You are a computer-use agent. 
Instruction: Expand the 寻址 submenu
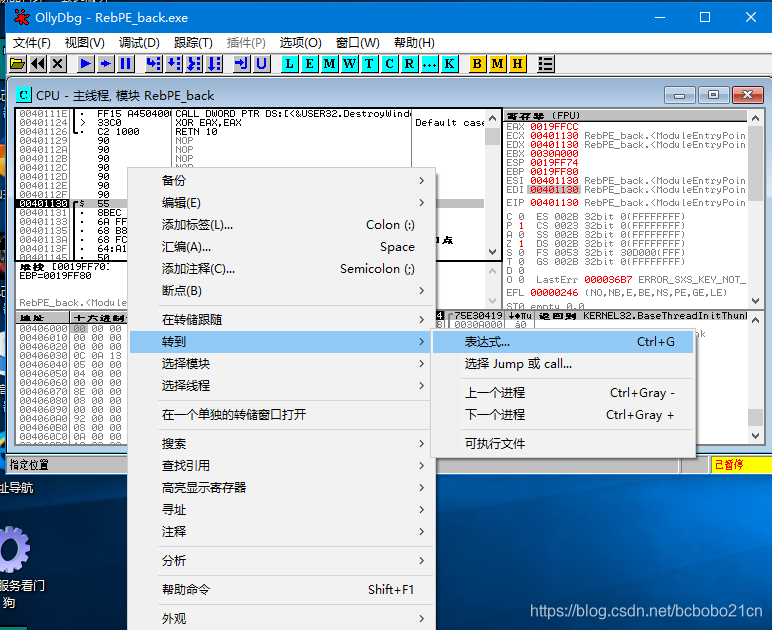point(282,510)
